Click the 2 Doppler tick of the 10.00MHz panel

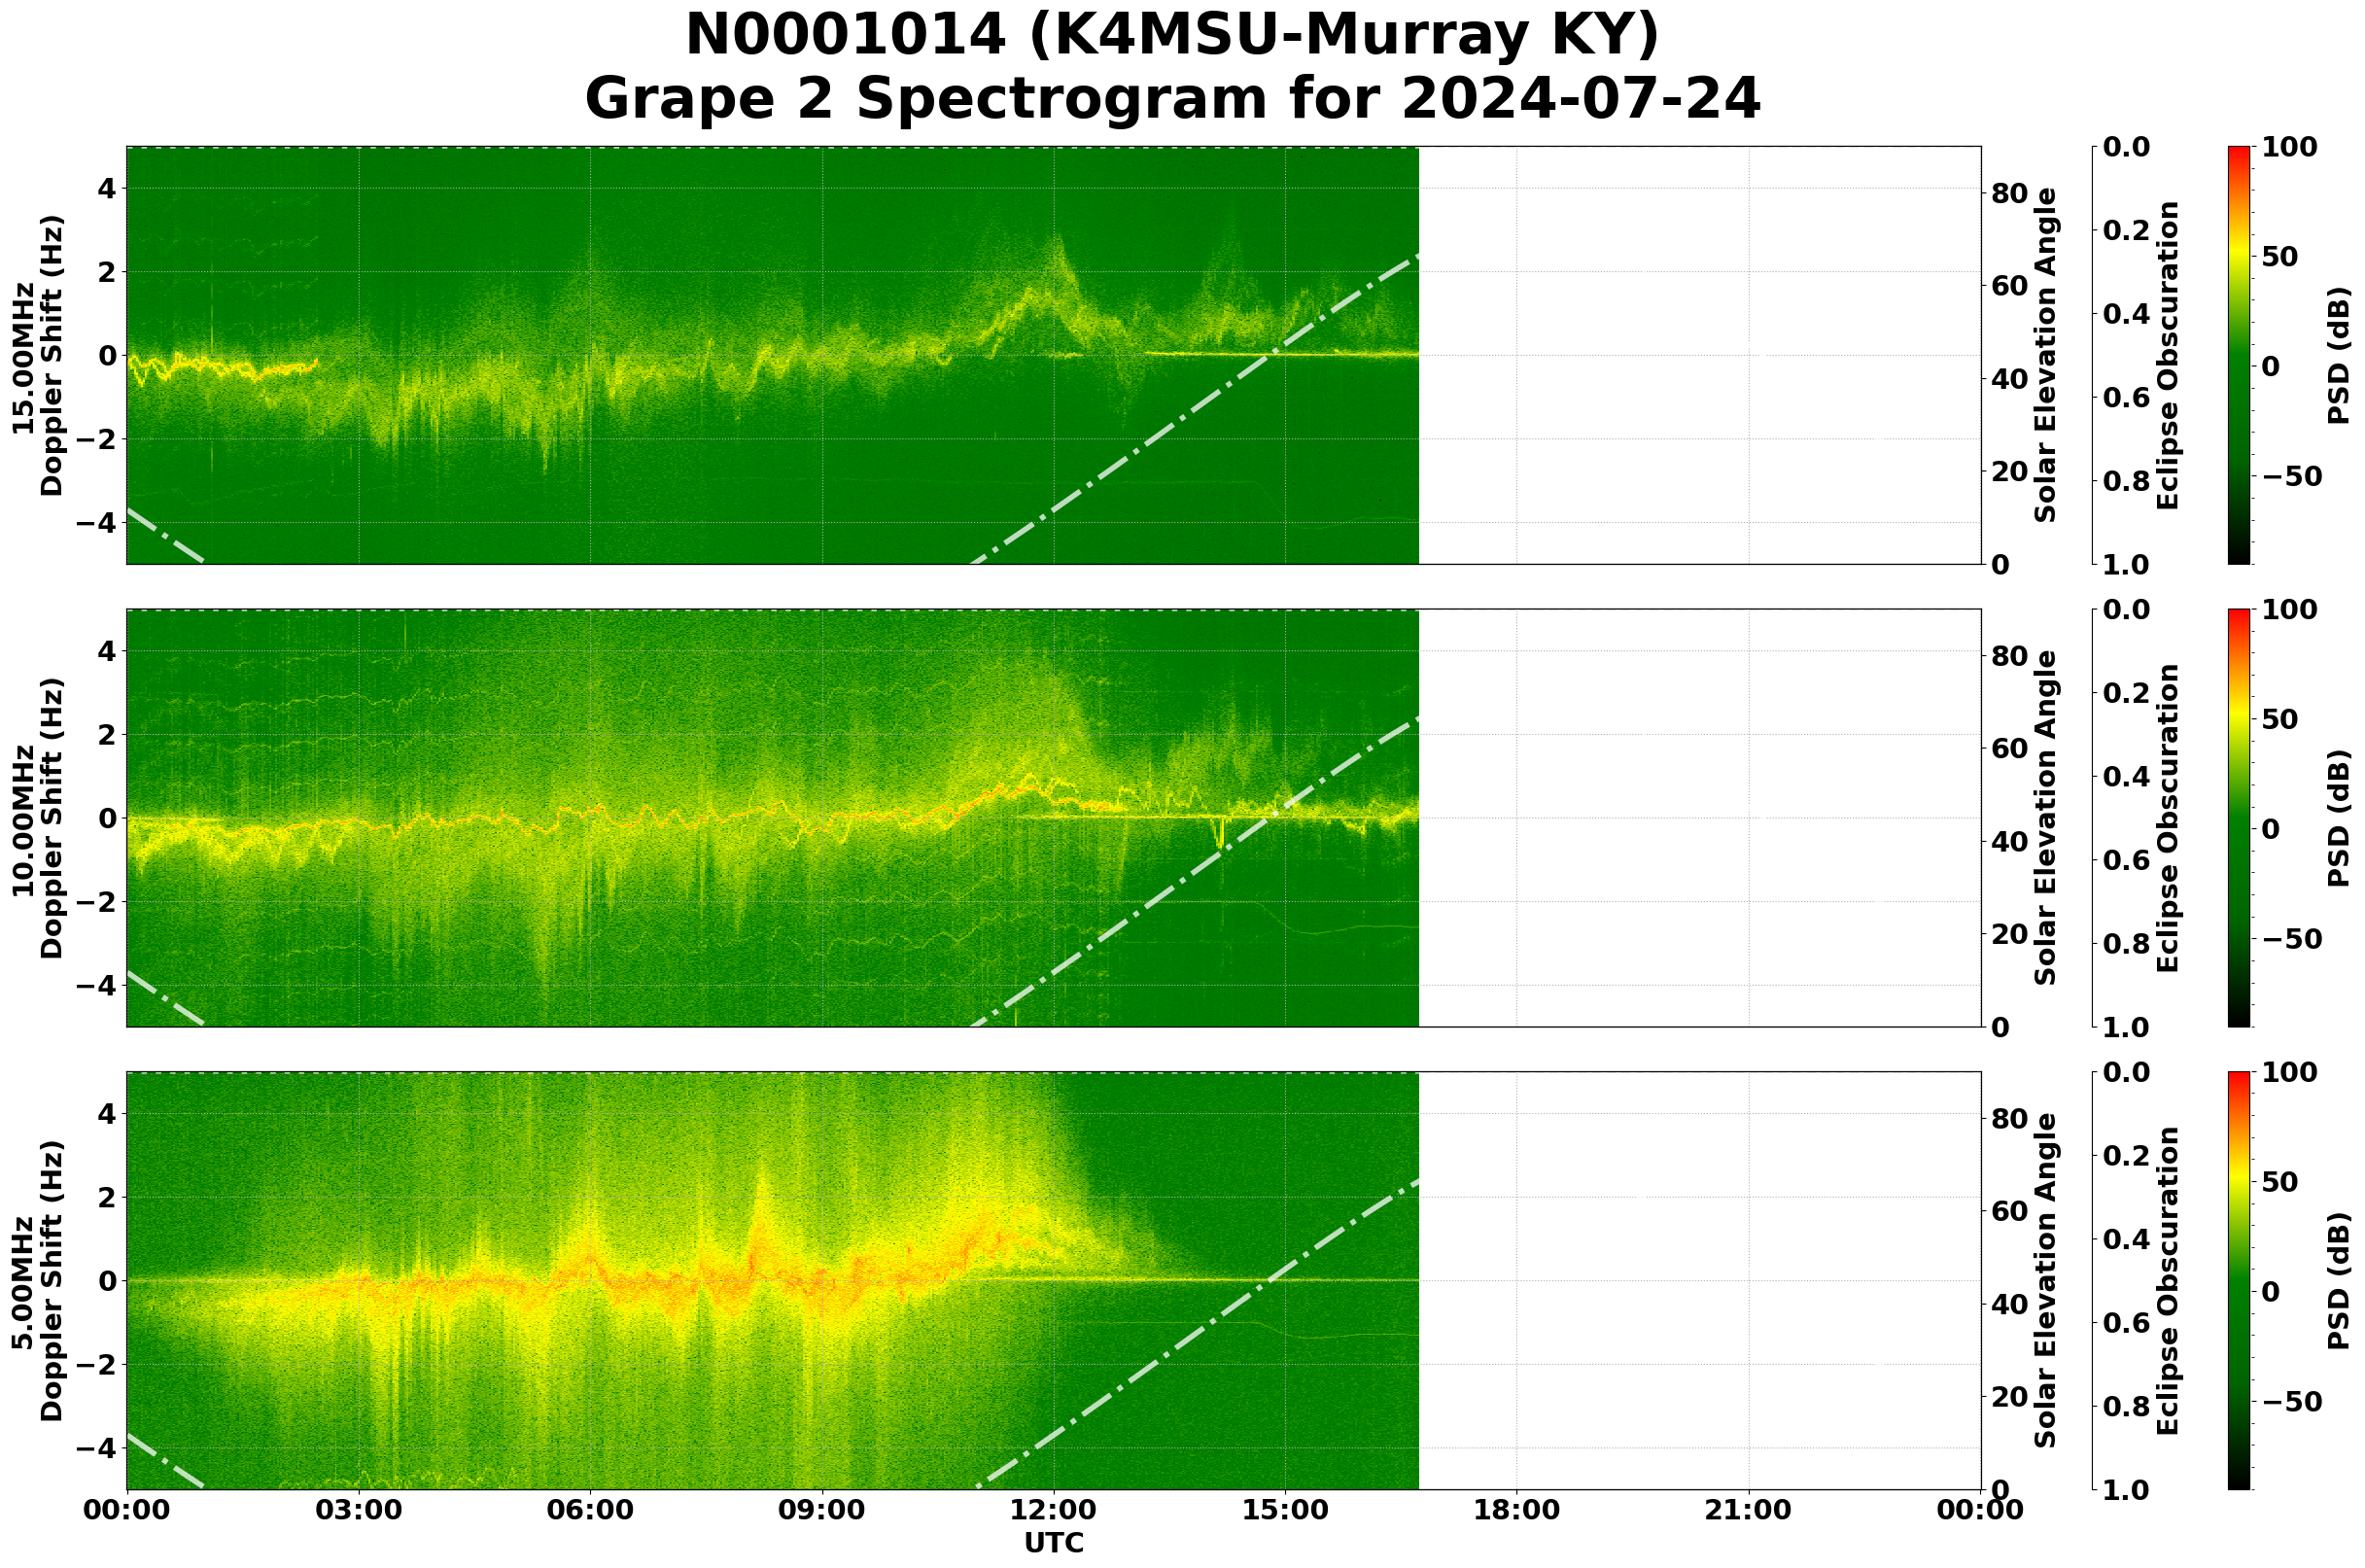pos(109,735)
